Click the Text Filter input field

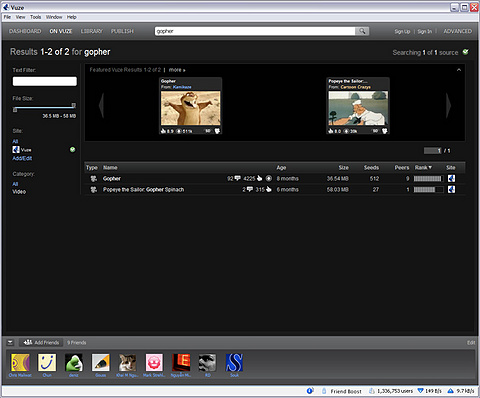pos(45,81)
